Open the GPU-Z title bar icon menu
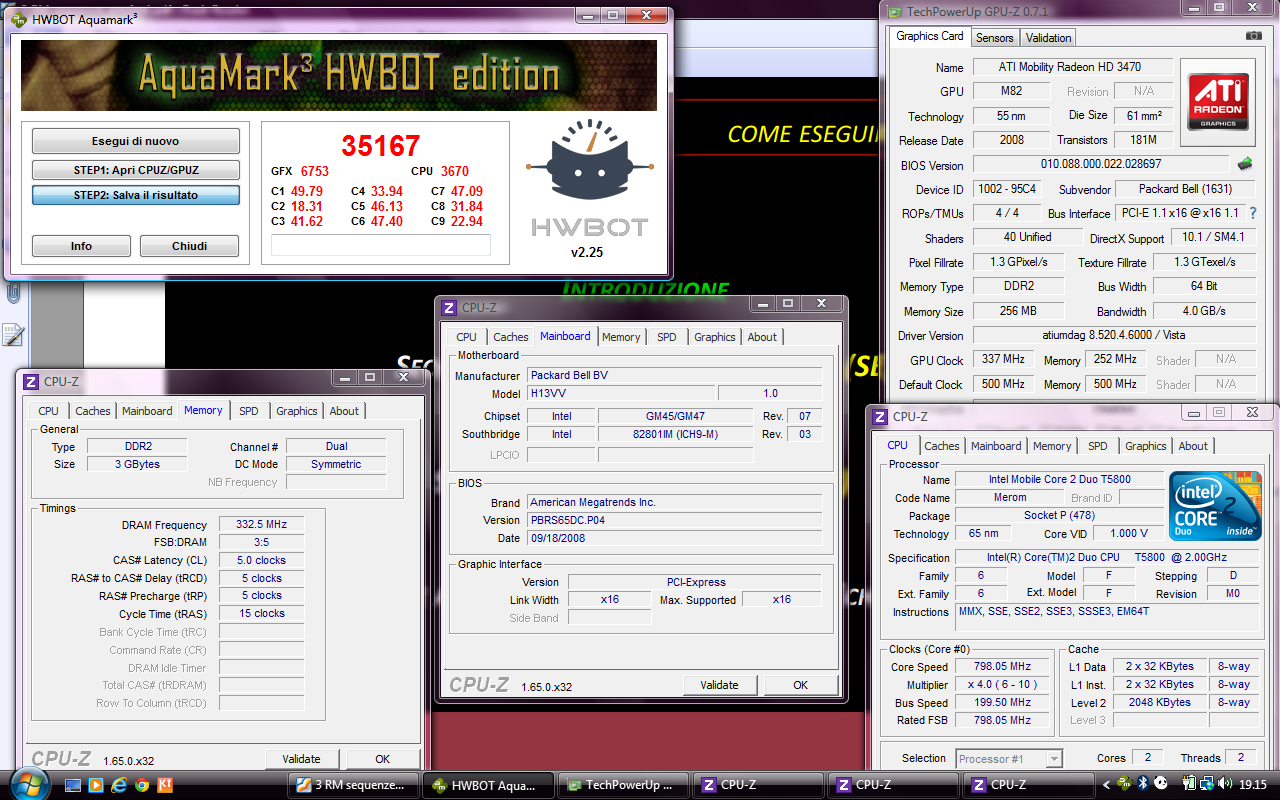Viewport: 1280px width, 800px height. (893, 11)
